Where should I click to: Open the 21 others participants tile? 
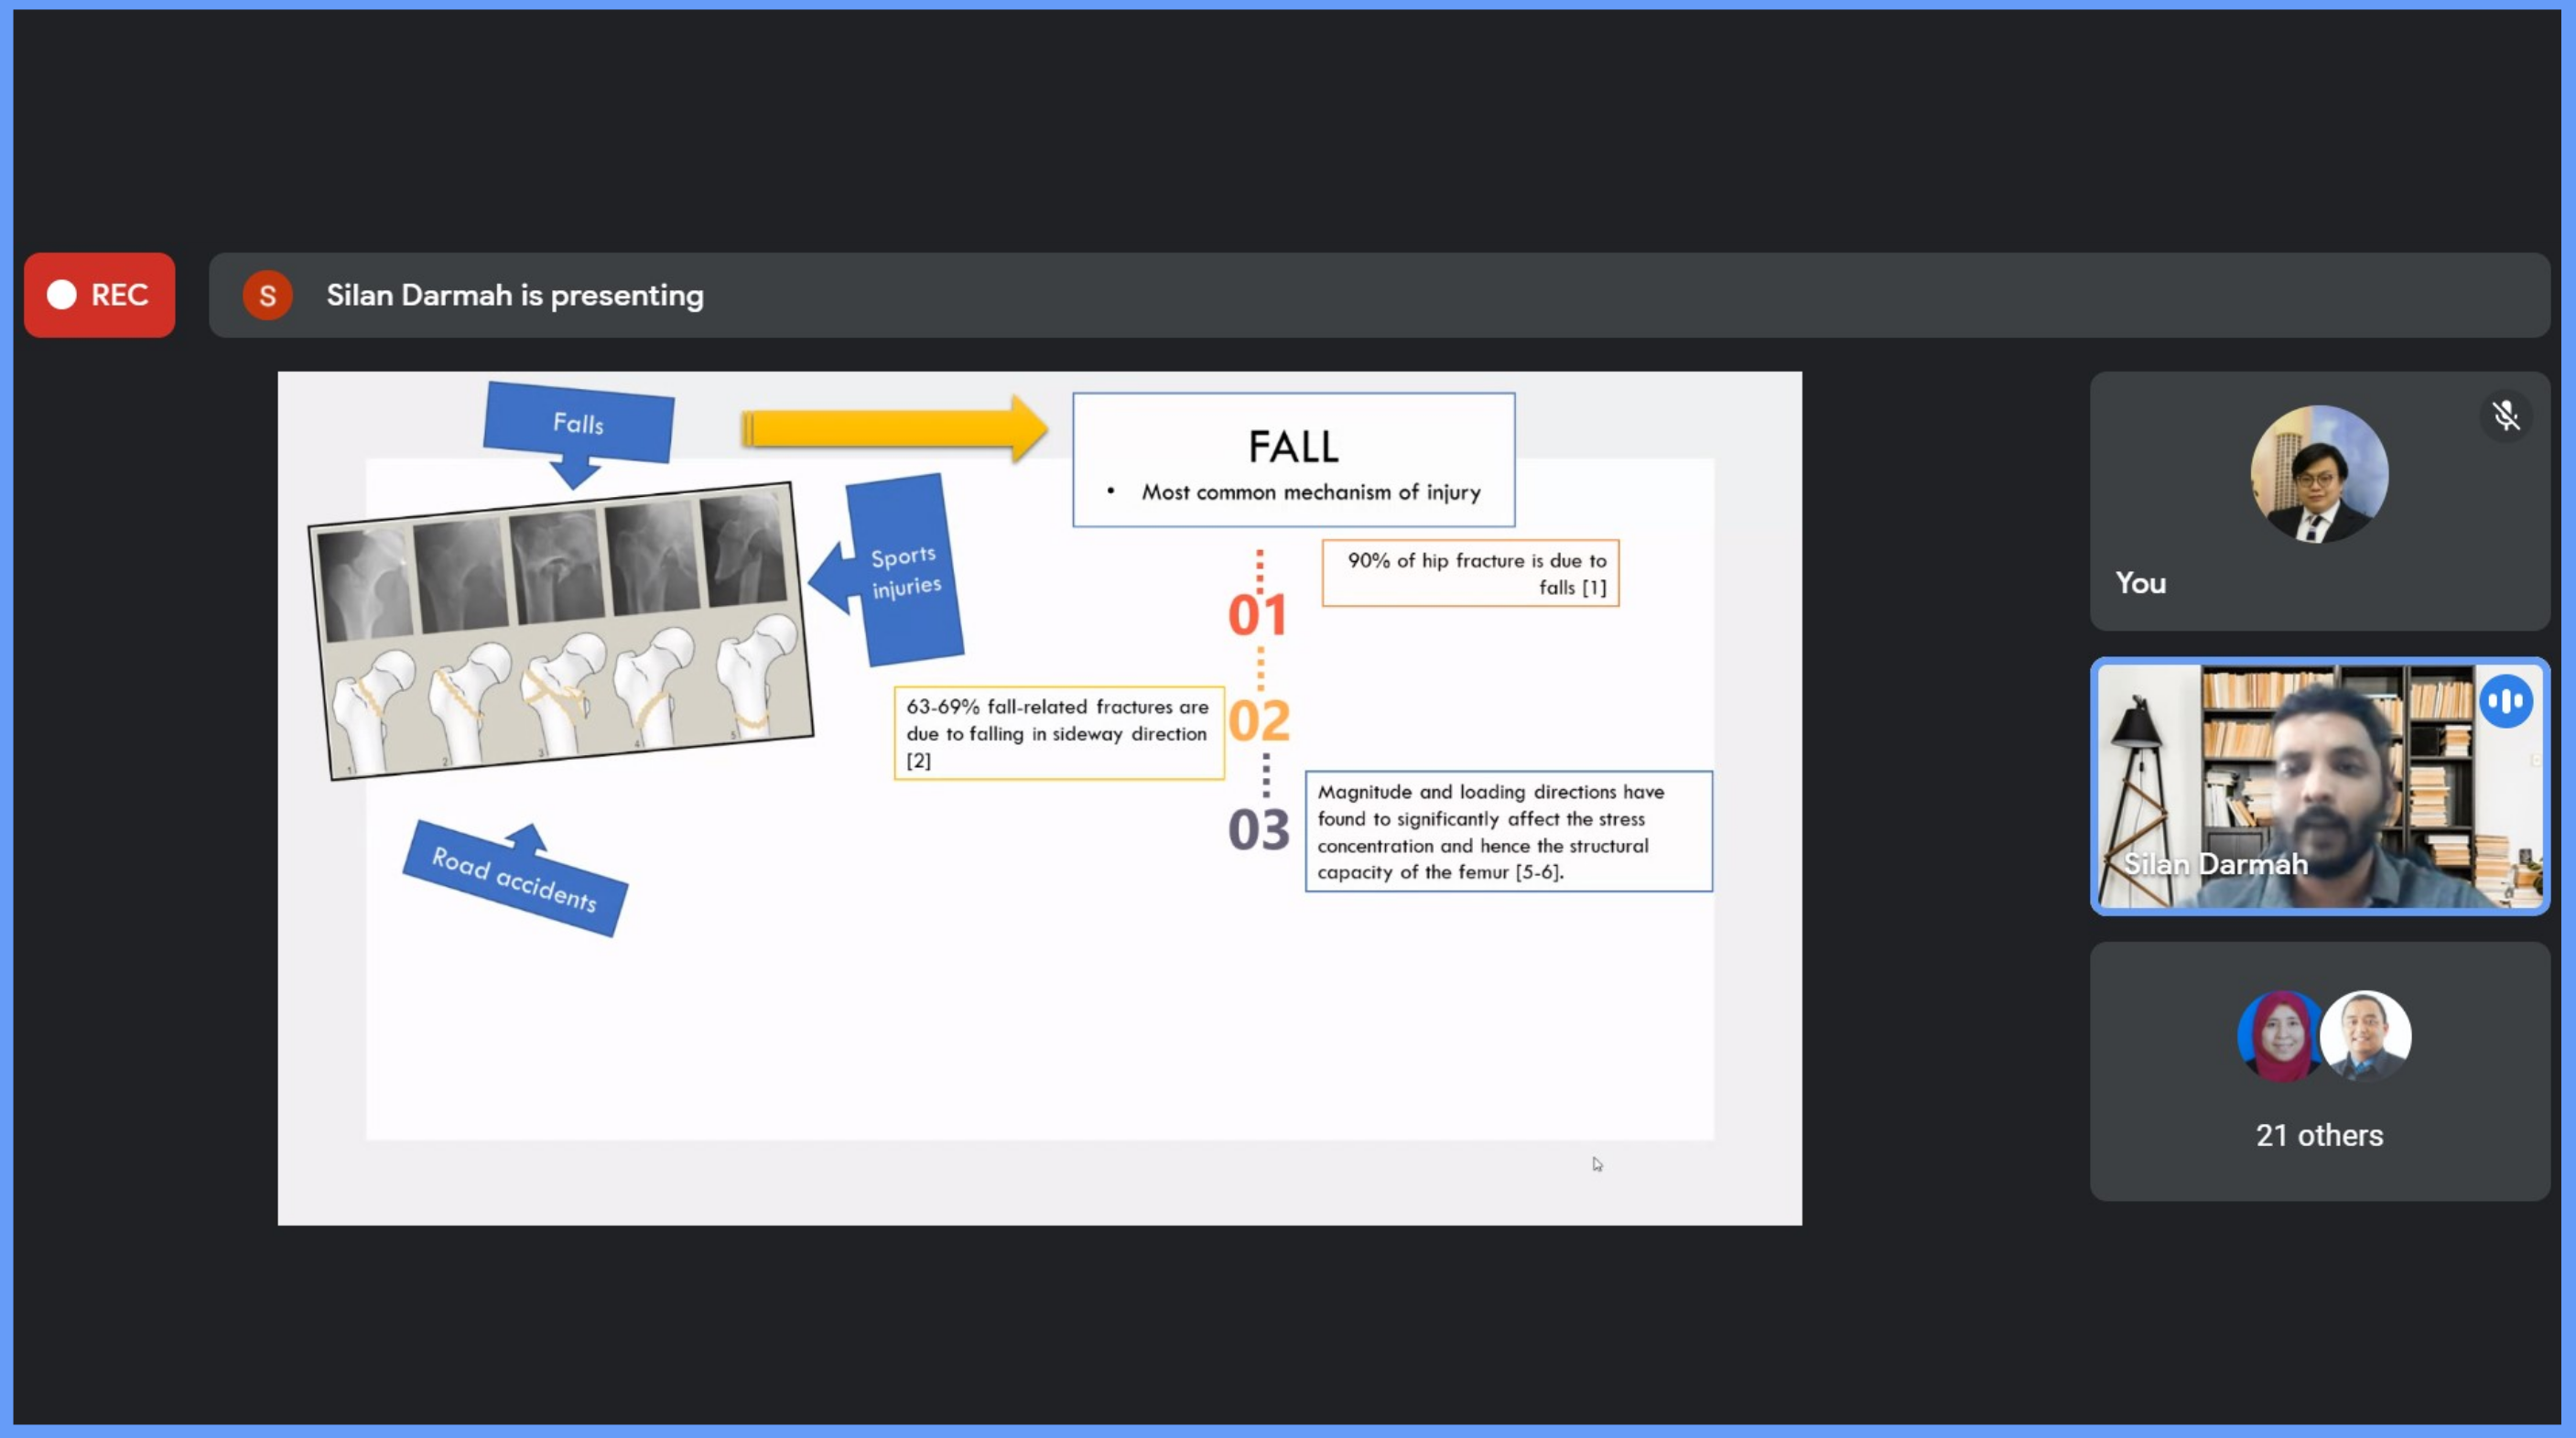(2319, 1134)
